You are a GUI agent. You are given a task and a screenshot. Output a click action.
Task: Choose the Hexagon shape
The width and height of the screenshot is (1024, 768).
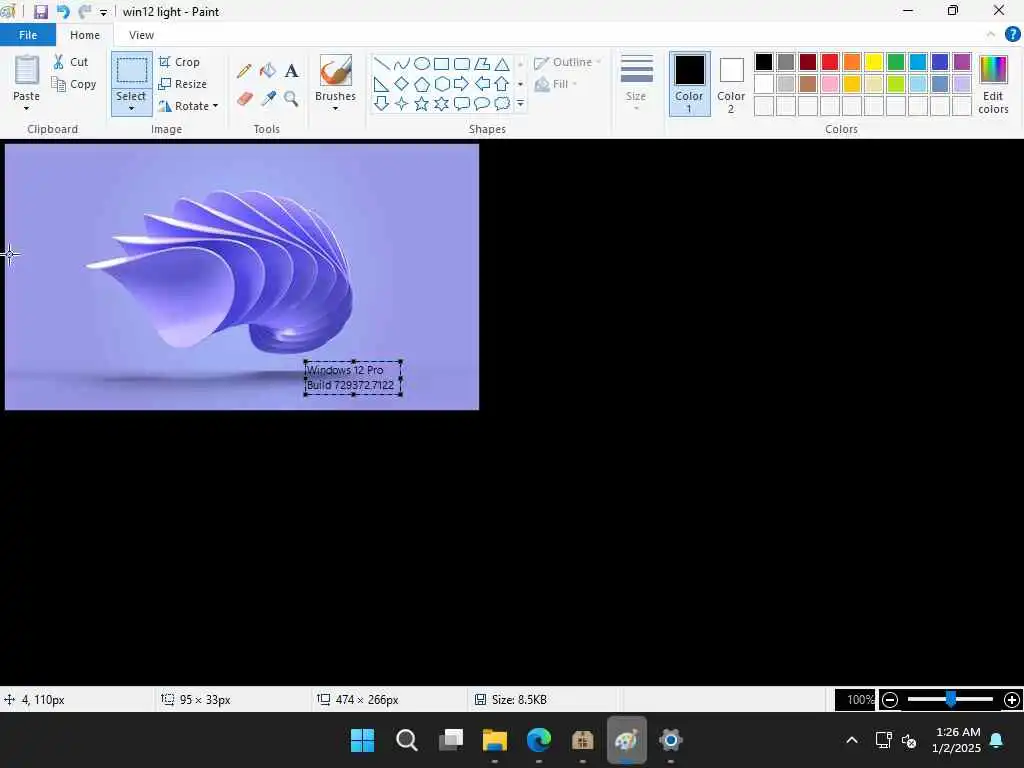click(442, 84)
